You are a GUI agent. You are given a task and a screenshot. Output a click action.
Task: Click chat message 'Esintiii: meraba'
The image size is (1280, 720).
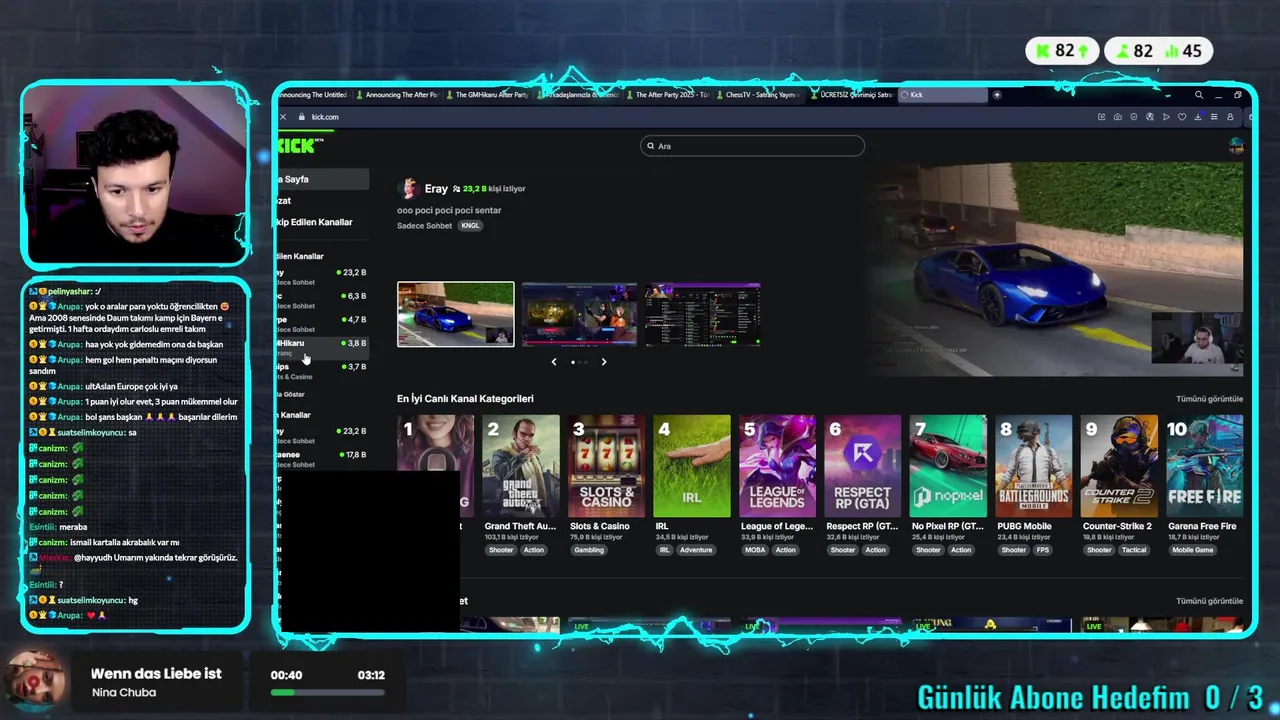click(x=58, y=527)
